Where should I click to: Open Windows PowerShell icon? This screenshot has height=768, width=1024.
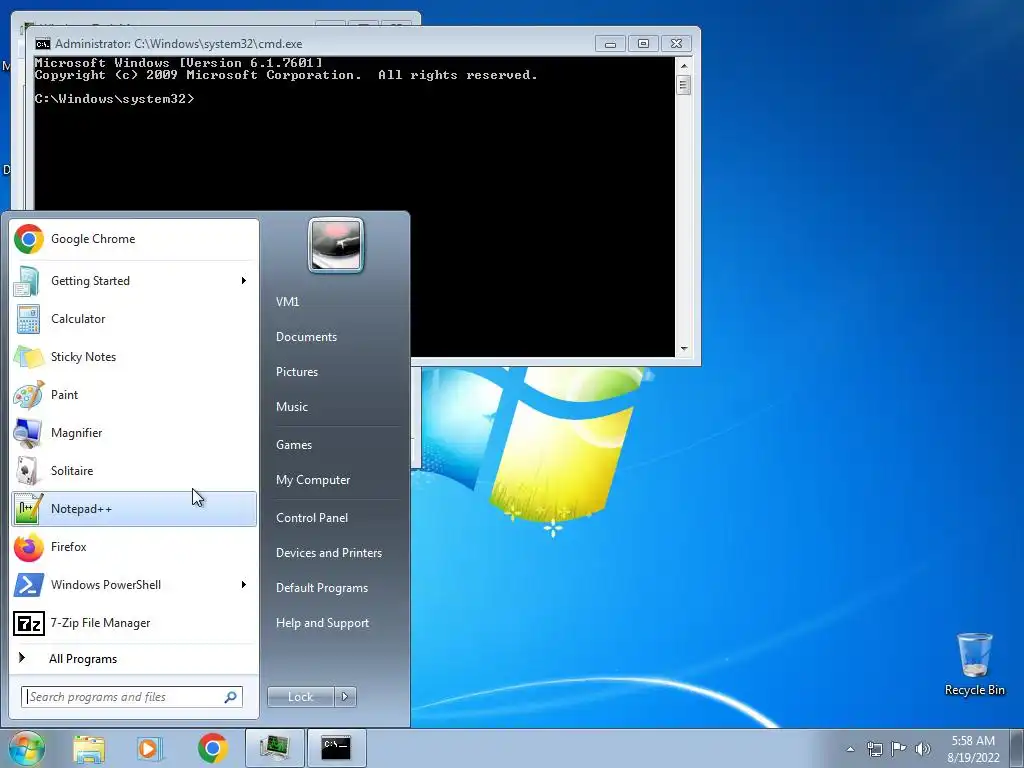click(x=27, y=584)
